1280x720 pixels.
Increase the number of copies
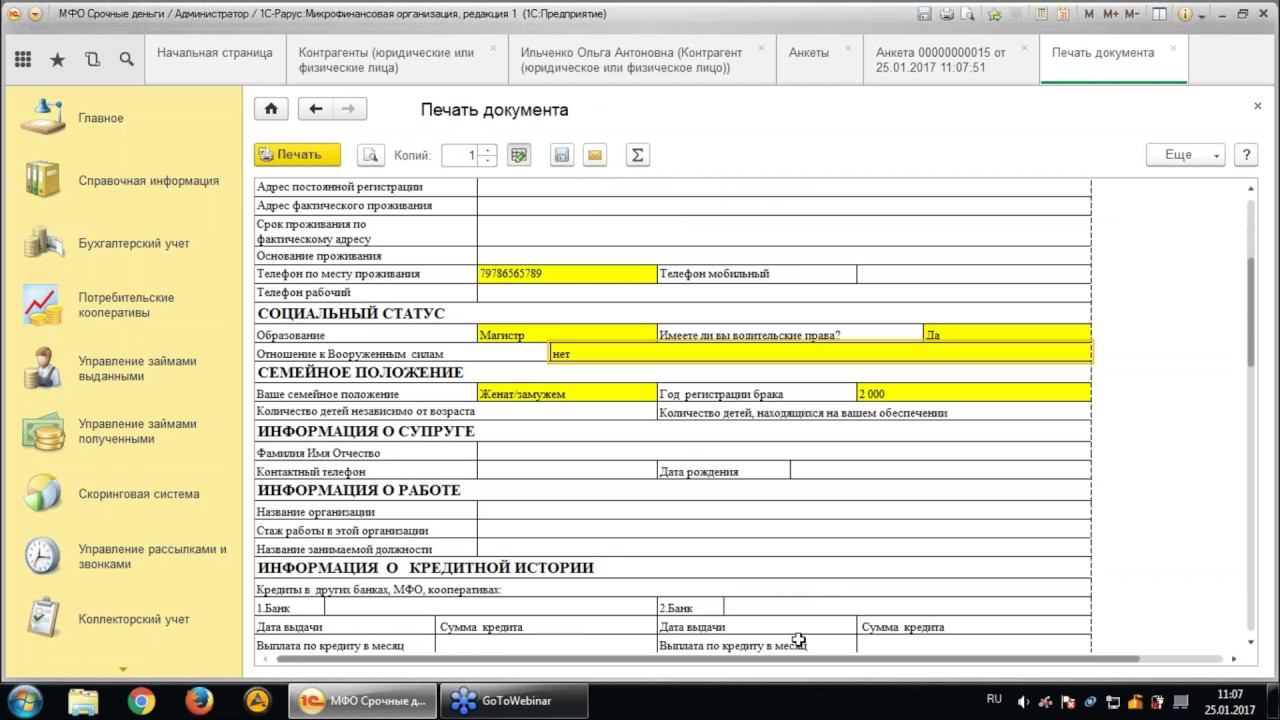point(487,150)
